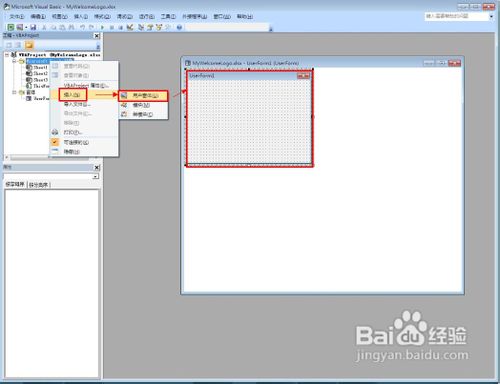Open the 帮助(H) menu

pos(245,16)
